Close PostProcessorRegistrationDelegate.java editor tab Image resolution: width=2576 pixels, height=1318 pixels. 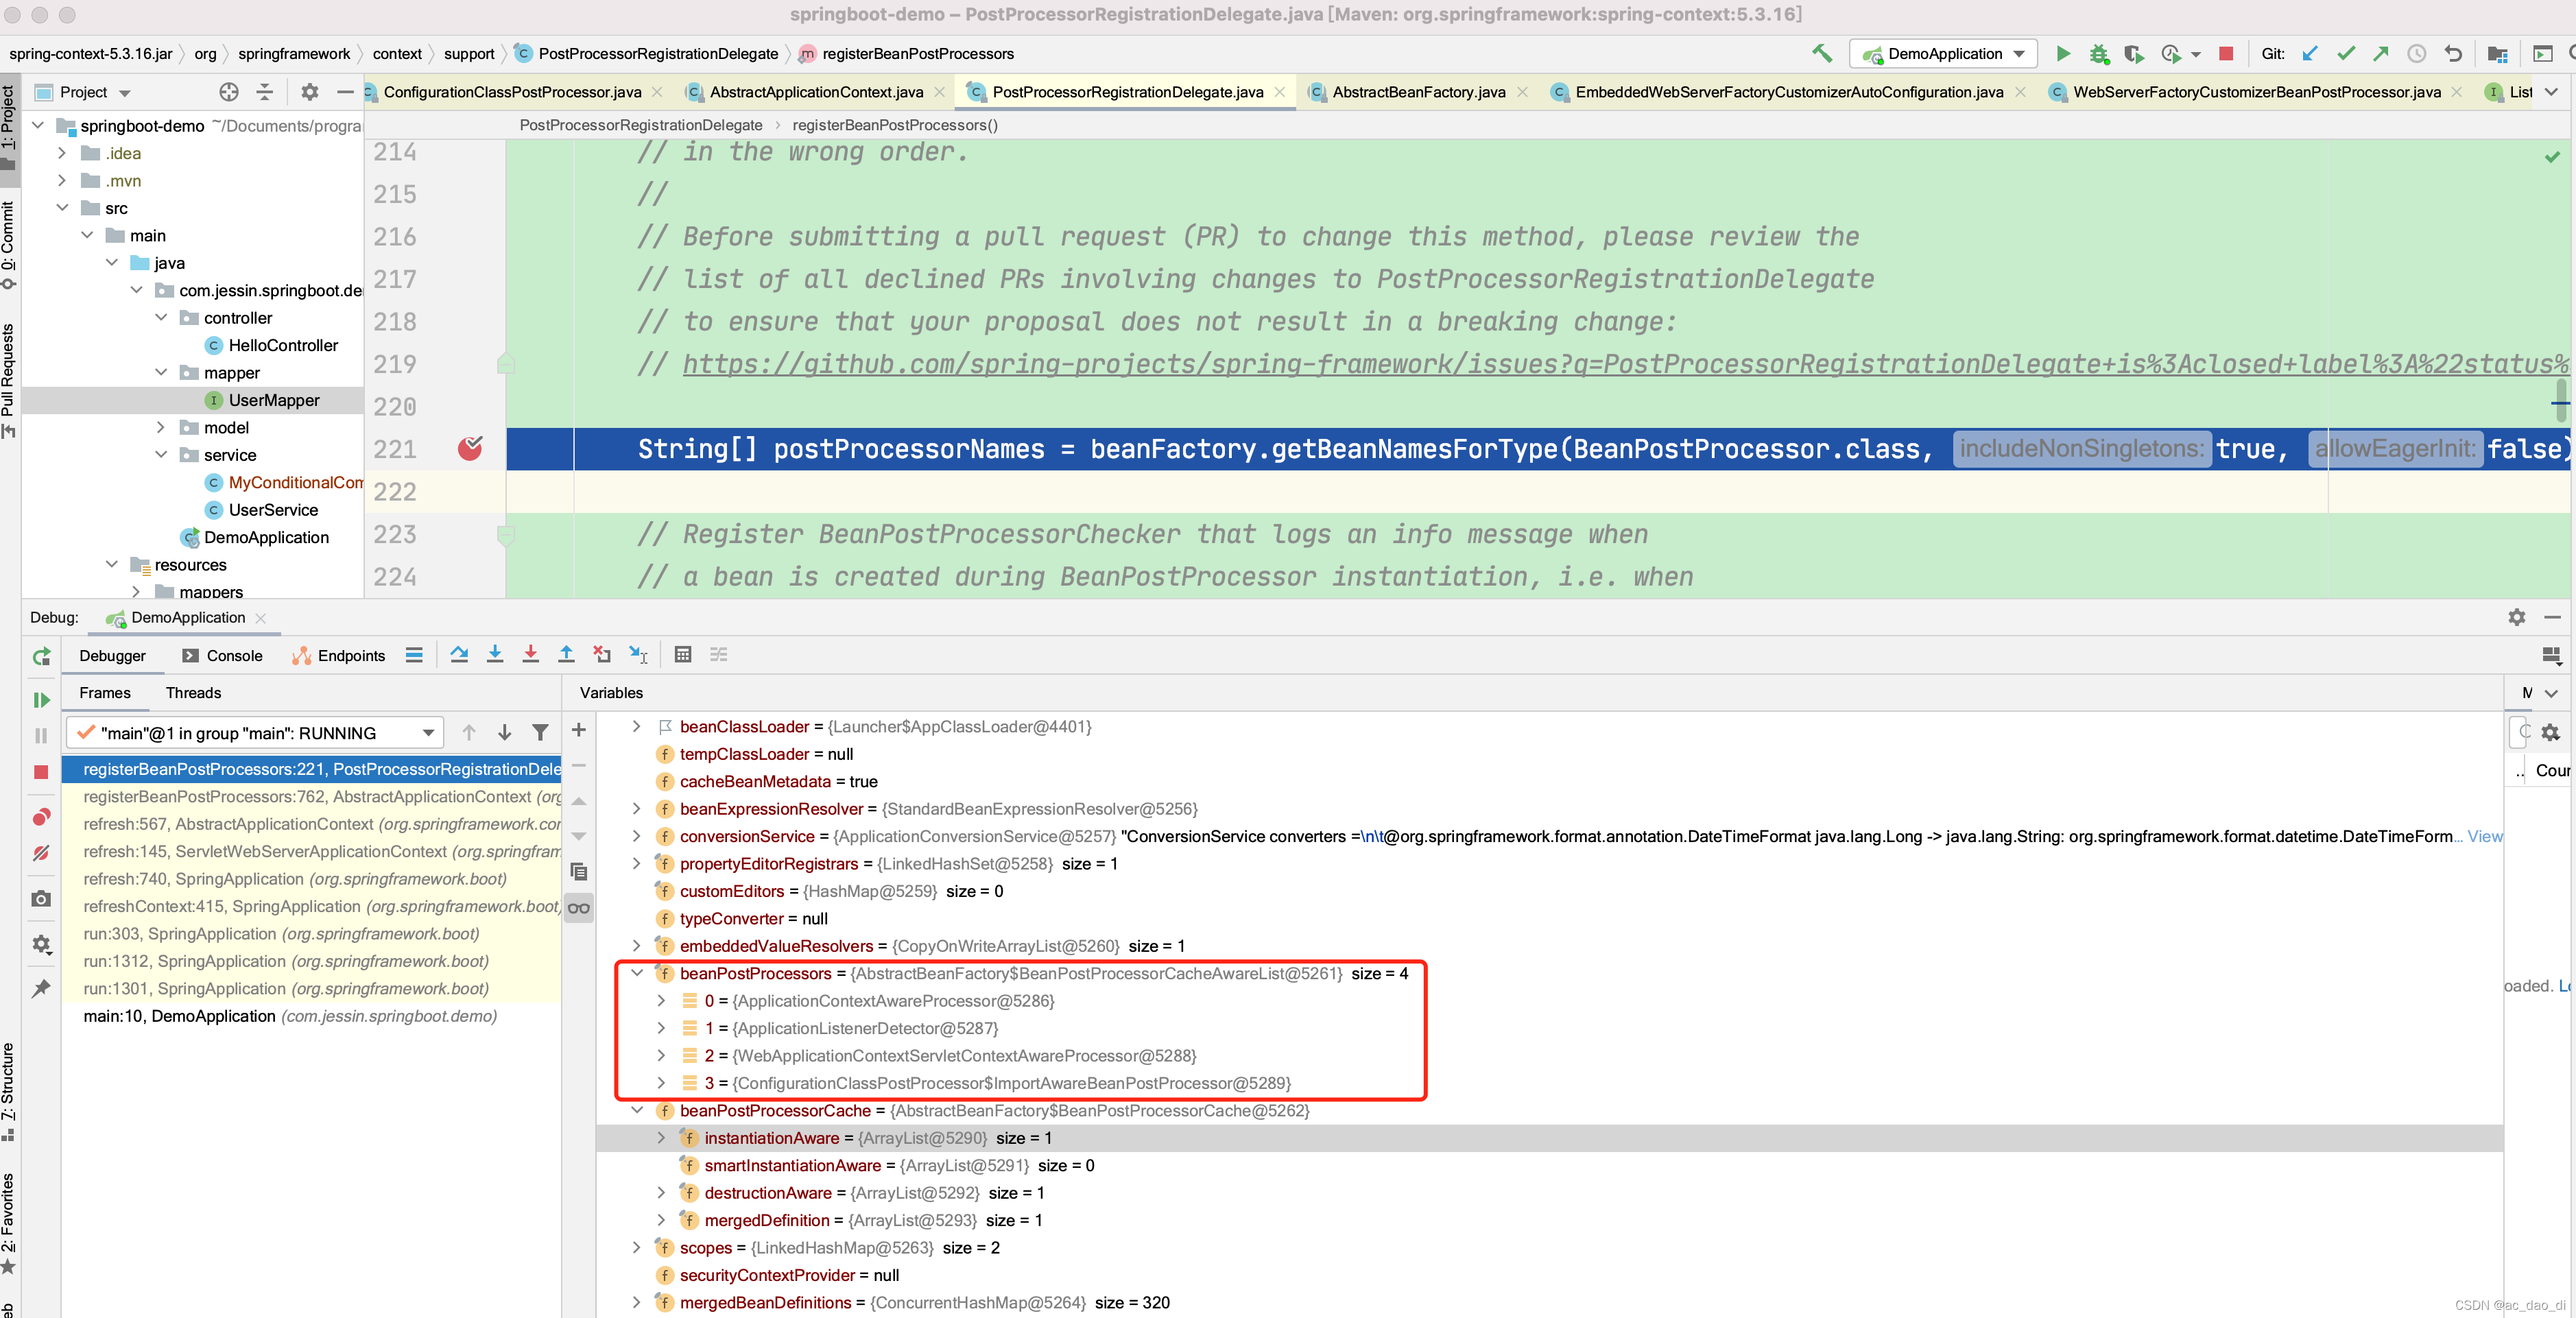pyautogui.click(x=1279, y=92)
